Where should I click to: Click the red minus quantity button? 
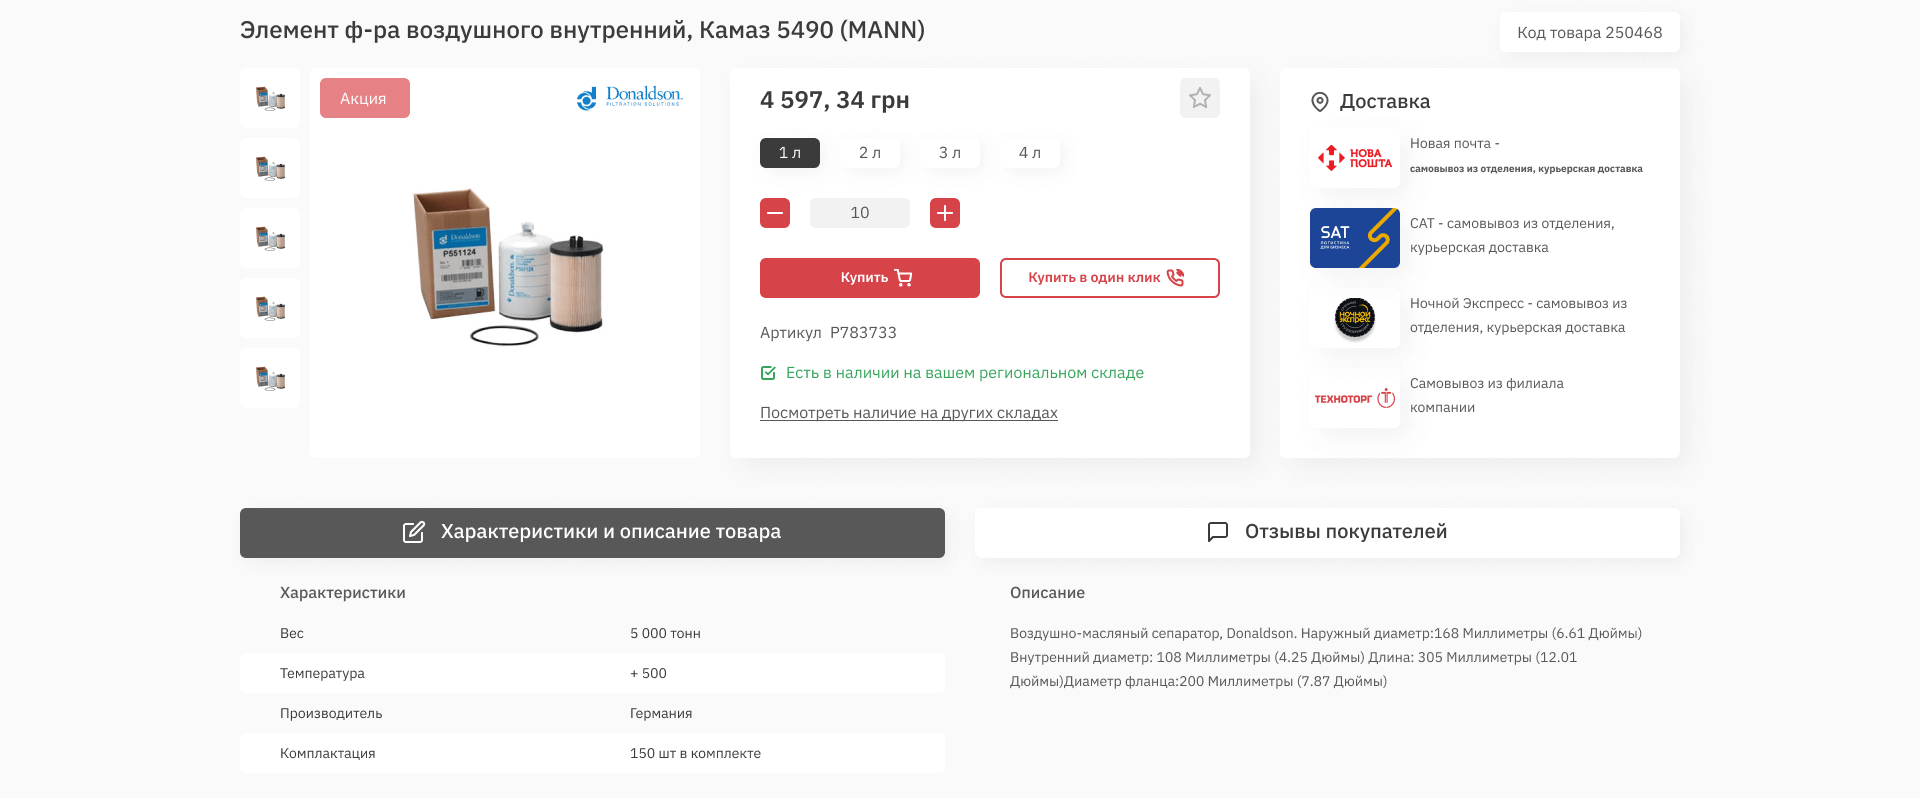[x=775, y=213]
